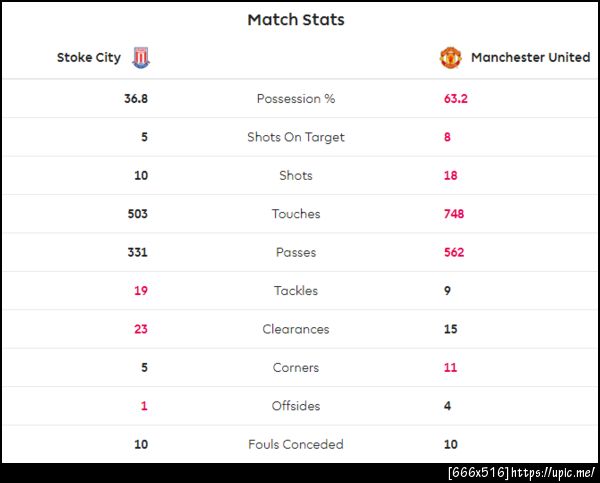
Task: Select Stoke City's 23 clearances value
Action: pos(141,329)
